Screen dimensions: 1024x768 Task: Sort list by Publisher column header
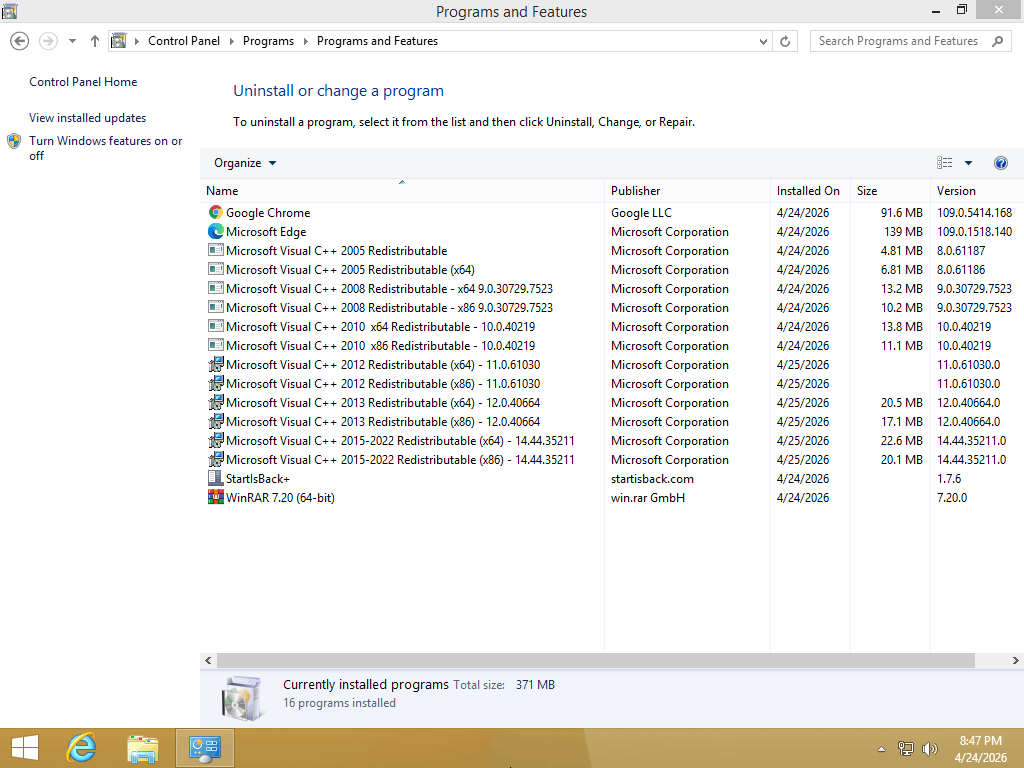(636, 190)
